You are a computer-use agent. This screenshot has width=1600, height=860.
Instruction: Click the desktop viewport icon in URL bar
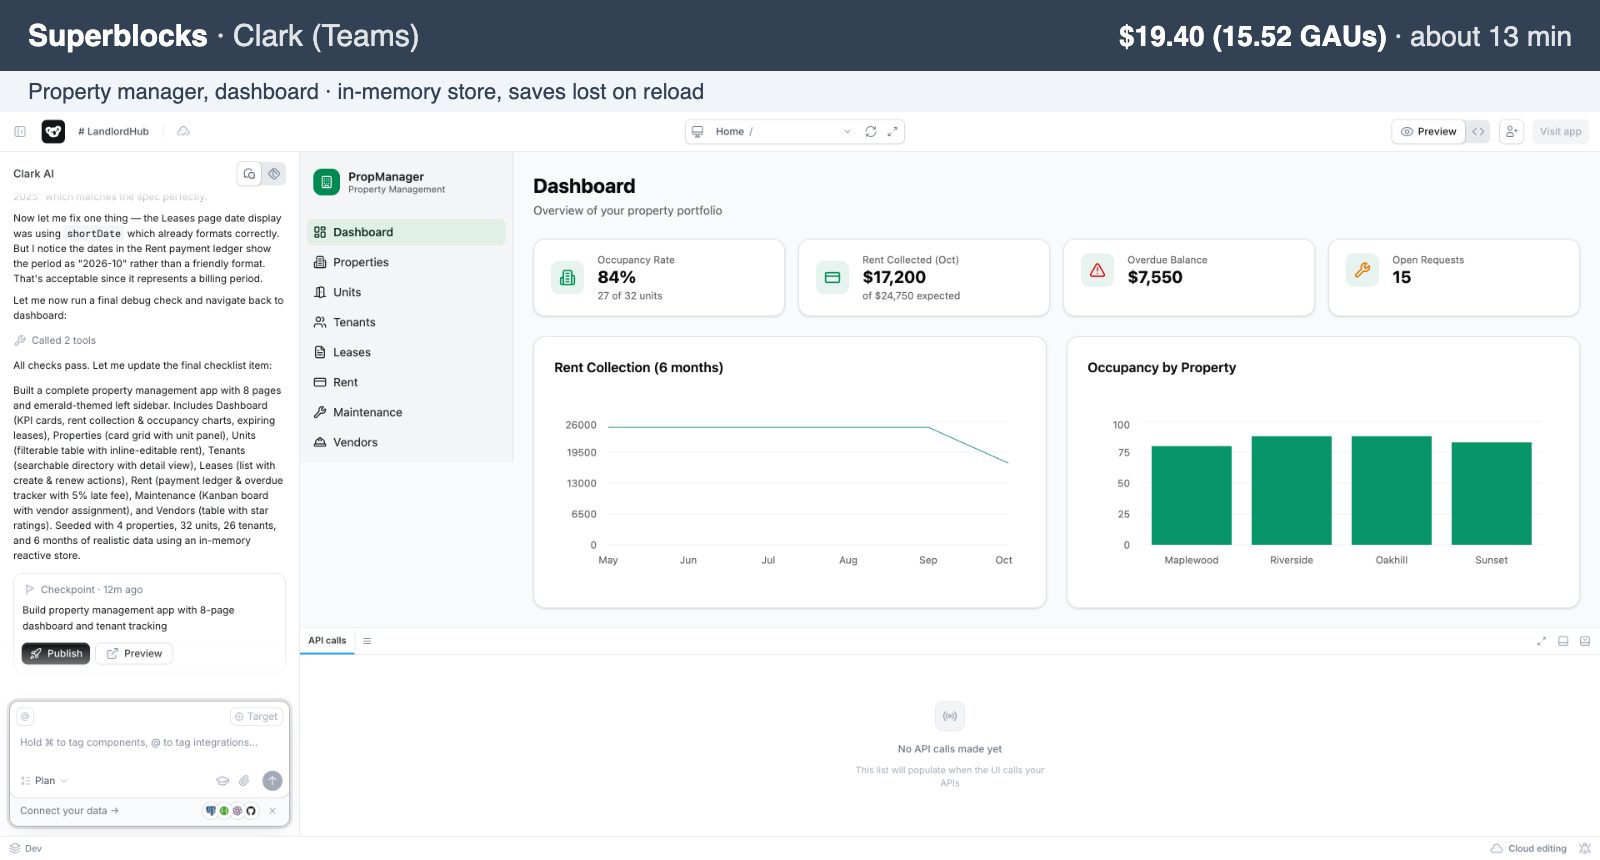(698, 131)
